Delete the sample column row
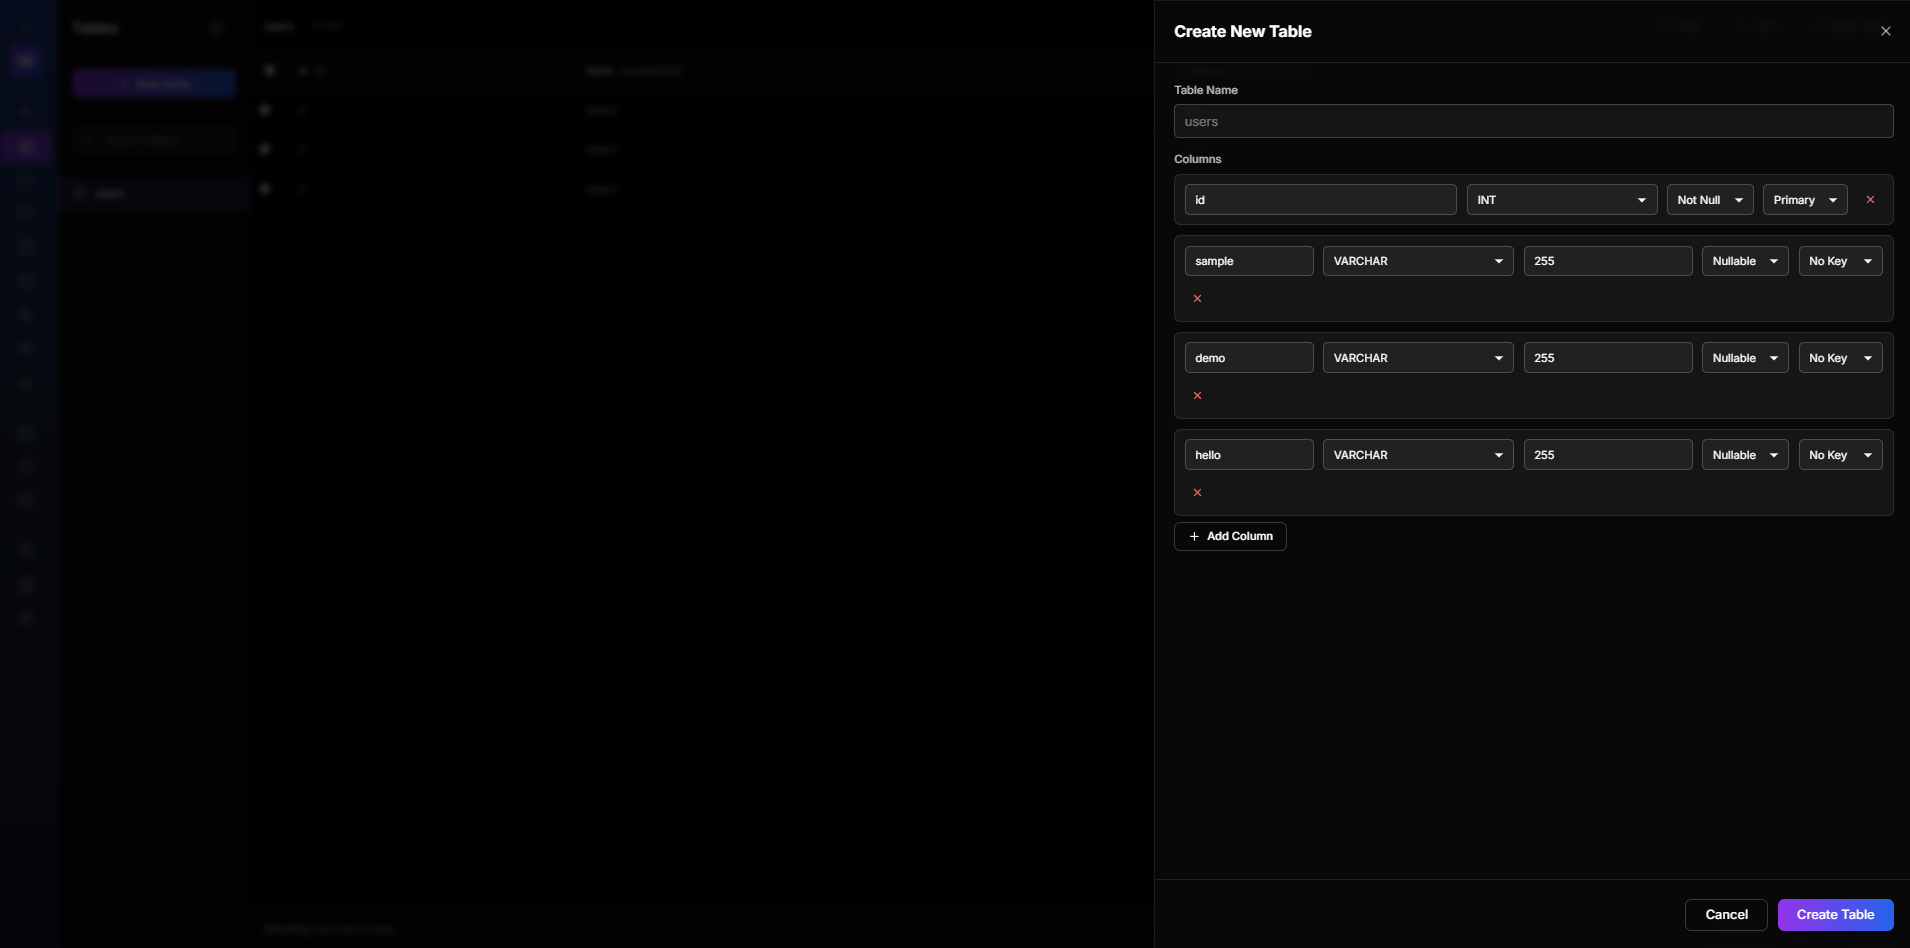 pos(1197,299)
